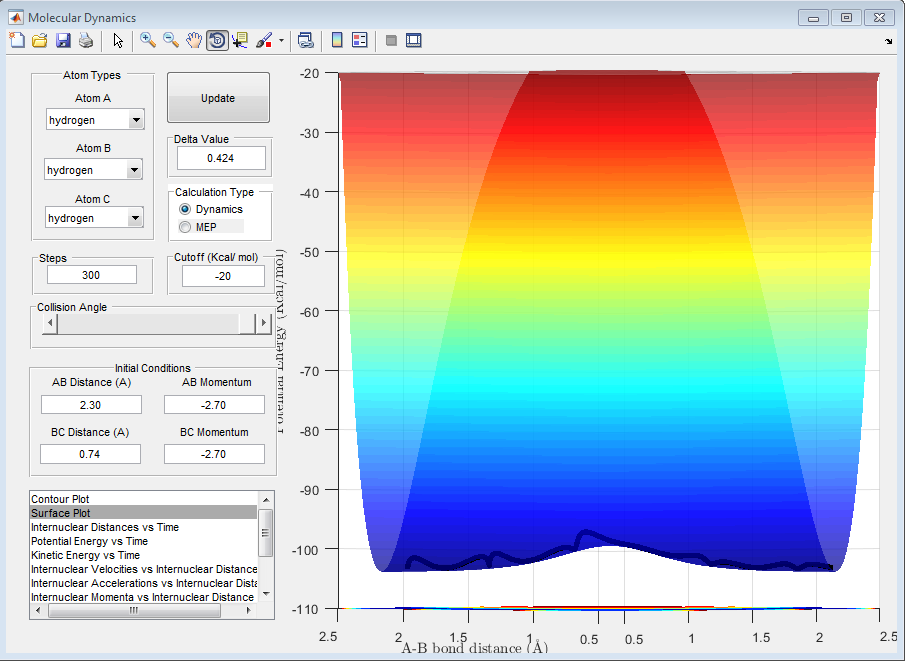Select the Zoom Out magnifier tool

click(x=171, y=40)
